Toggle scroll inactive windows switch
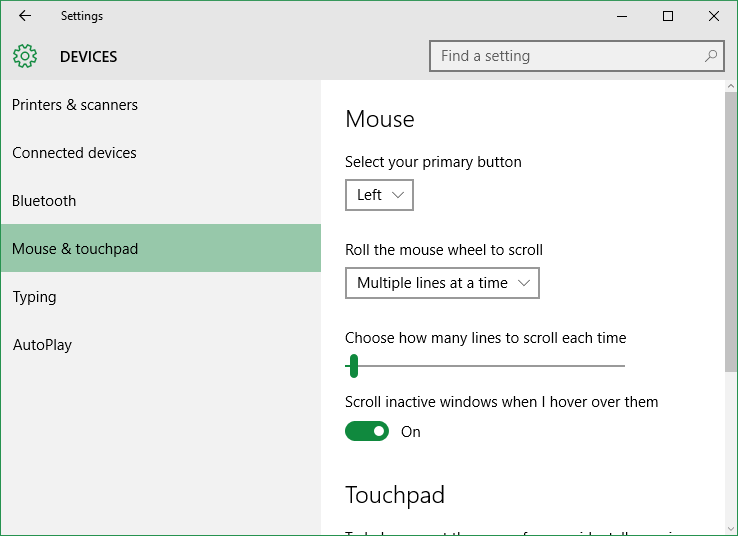This screenshot has height=536, width=738. (367, 431)
